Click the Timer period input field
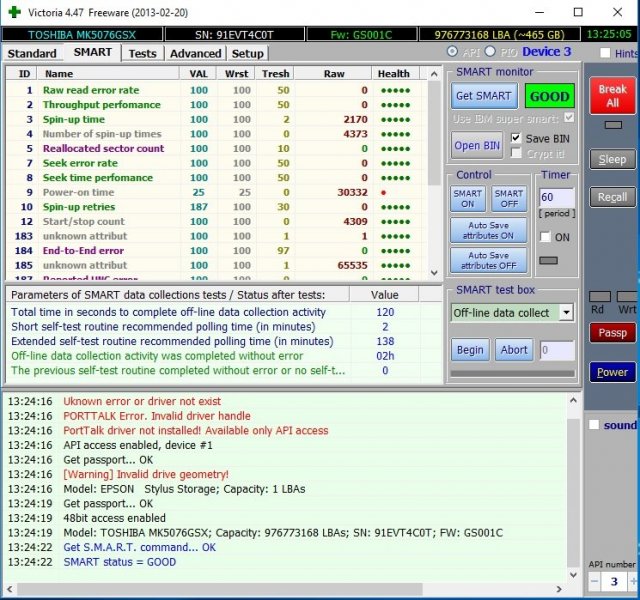Screen dimensions: 640x600 pos(556,198)
